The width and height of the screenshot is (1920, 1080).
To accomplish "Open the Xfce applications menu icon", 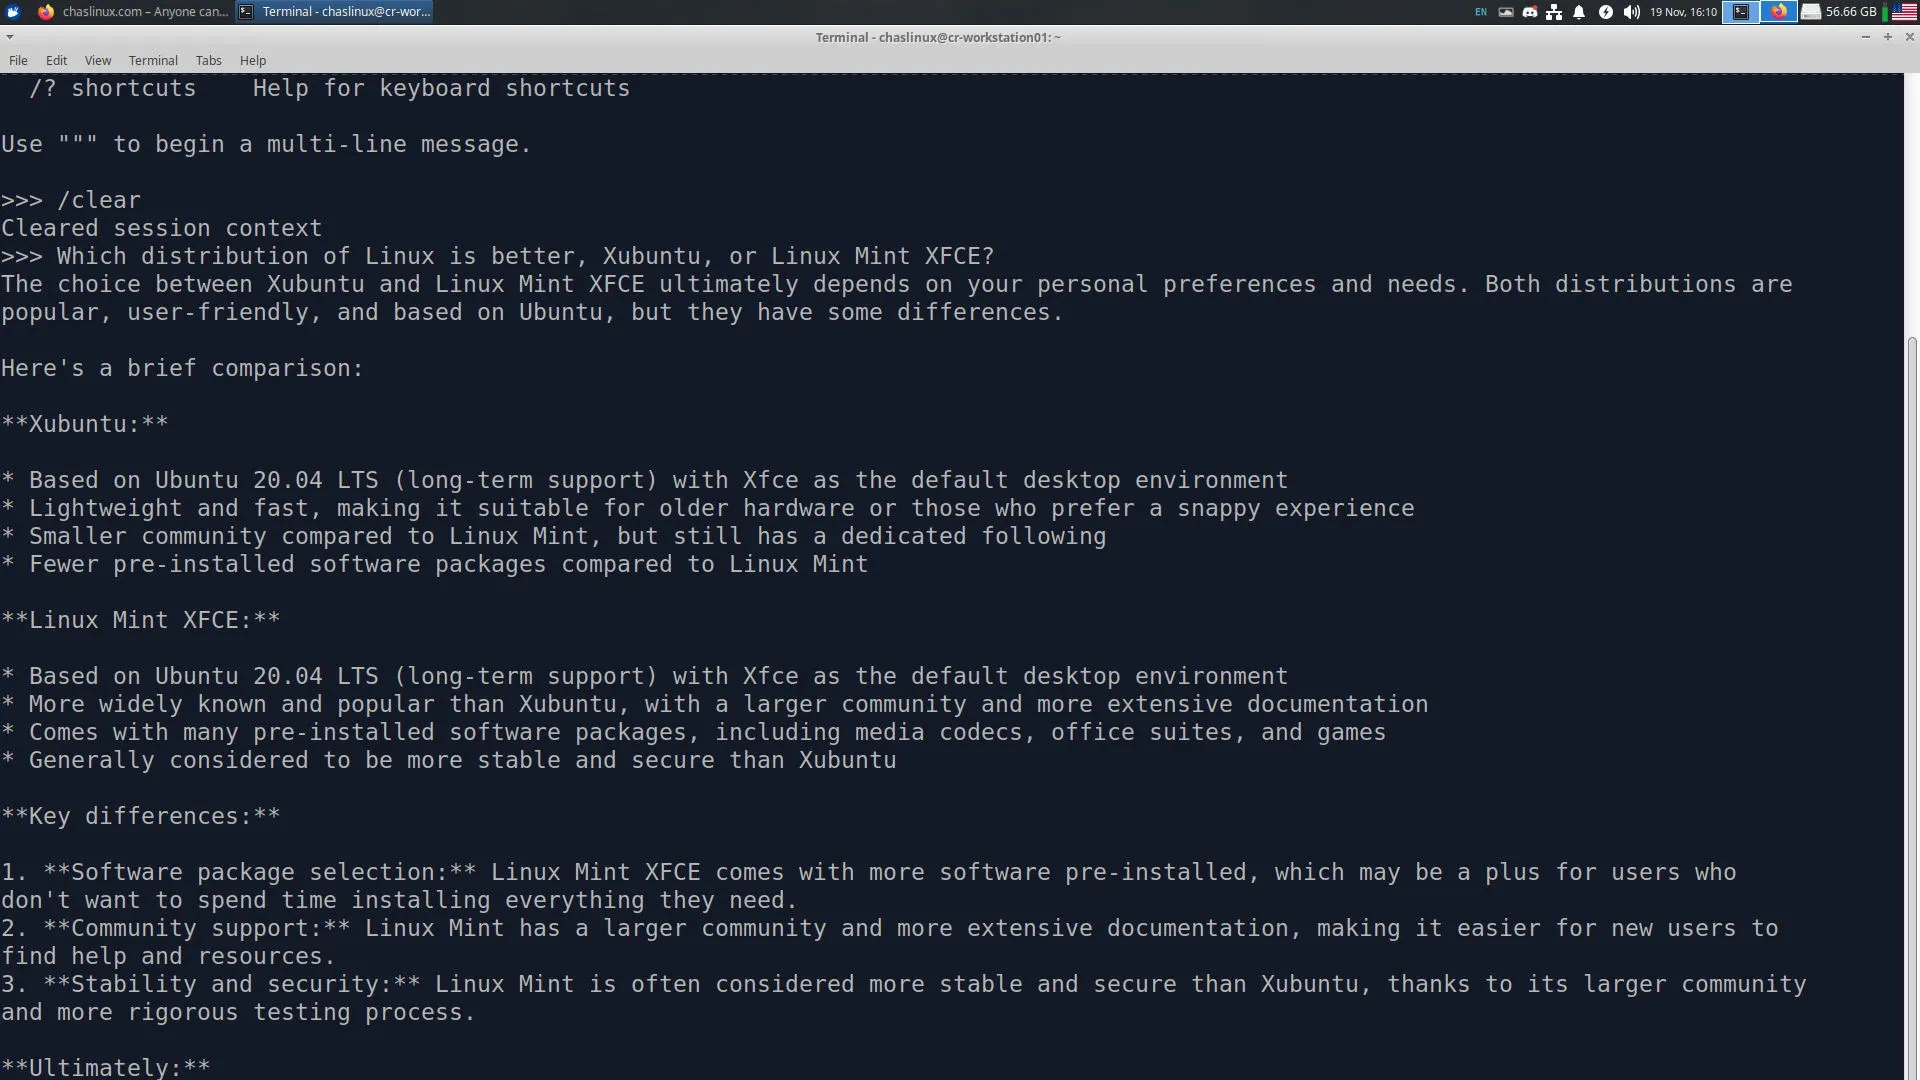I will tap(13, 12).
